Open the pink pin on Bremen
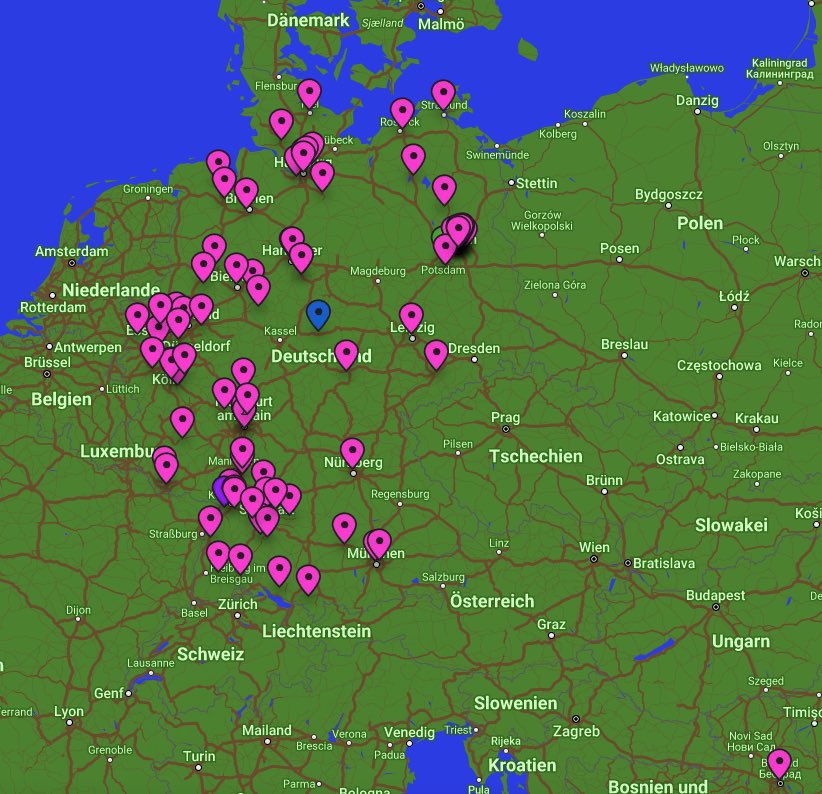Screen dimensions: 822x794 click(x=246, y=192)
